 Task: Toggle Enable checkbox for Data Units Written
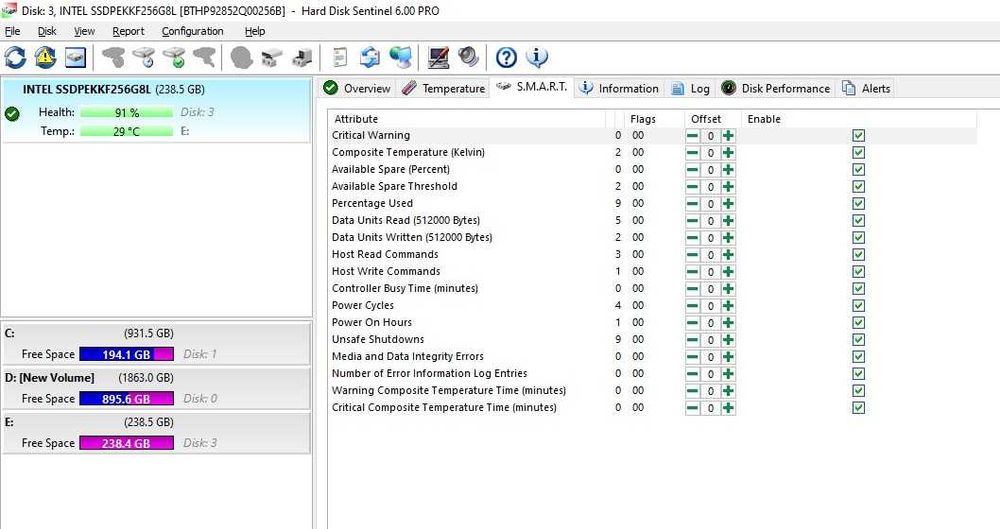pyautogui.click(x=858, y=237)
